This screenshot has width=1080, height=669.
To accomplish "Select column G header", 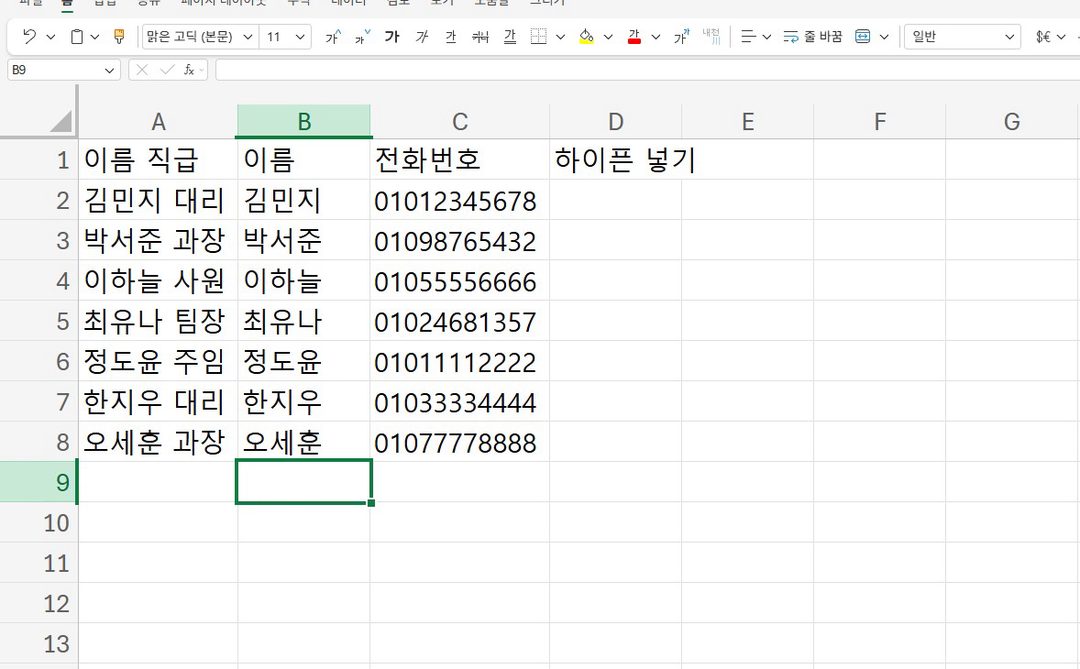I will tap(1012, 121).
